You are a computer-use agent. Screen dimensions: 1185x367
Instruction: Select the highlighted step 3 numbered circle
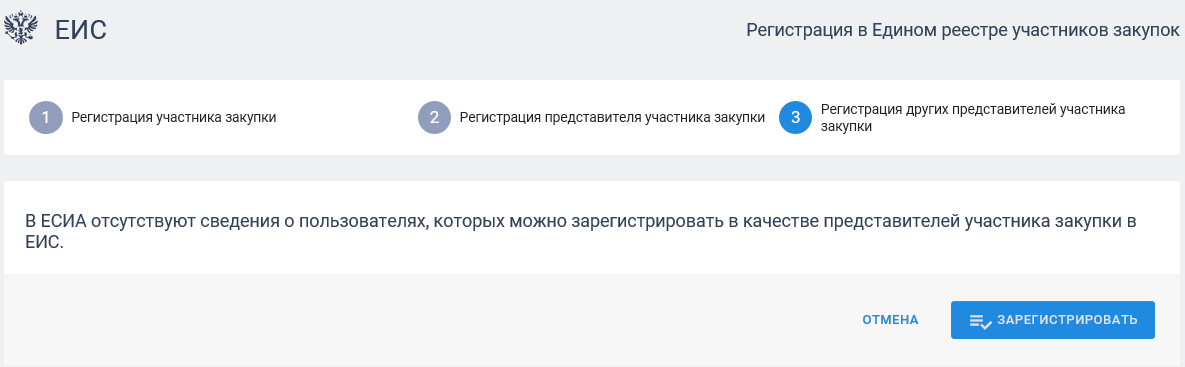[795, 118]
